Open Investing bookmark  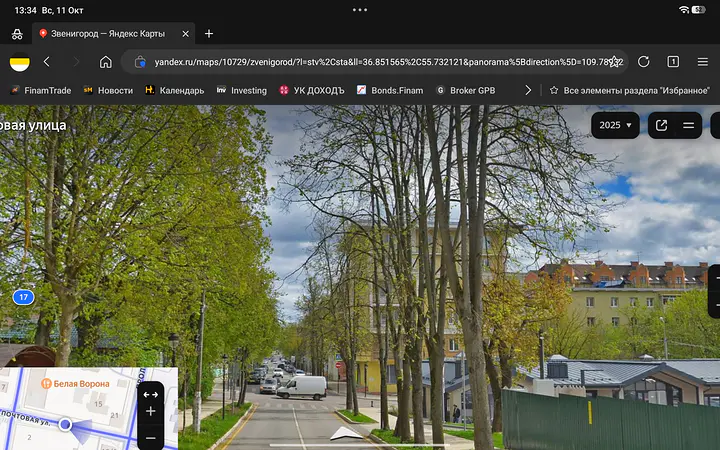[242, 90]
